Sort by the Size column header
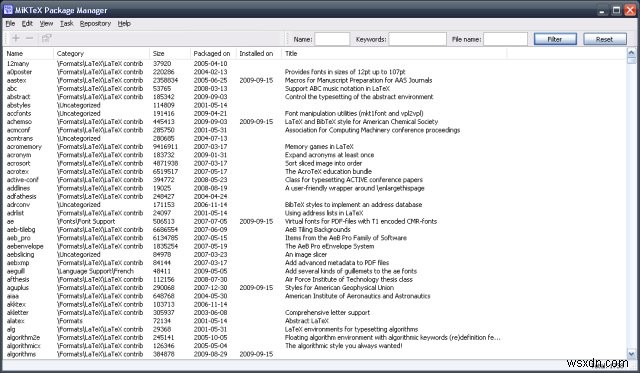Image resolution: width=640 pixels, height=373 pixels. [x=170, y=53]
